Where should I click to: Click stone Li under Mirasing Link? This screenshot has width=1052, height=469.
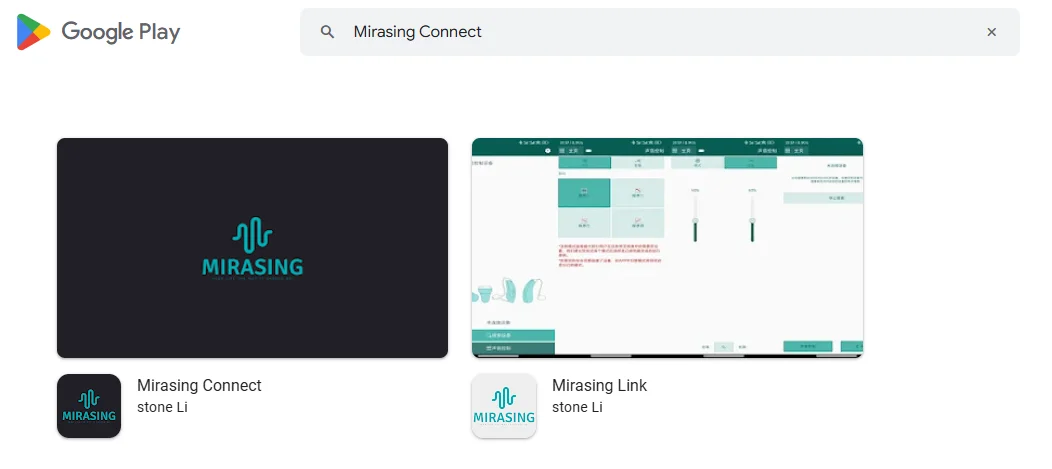(x=577, y=407)
